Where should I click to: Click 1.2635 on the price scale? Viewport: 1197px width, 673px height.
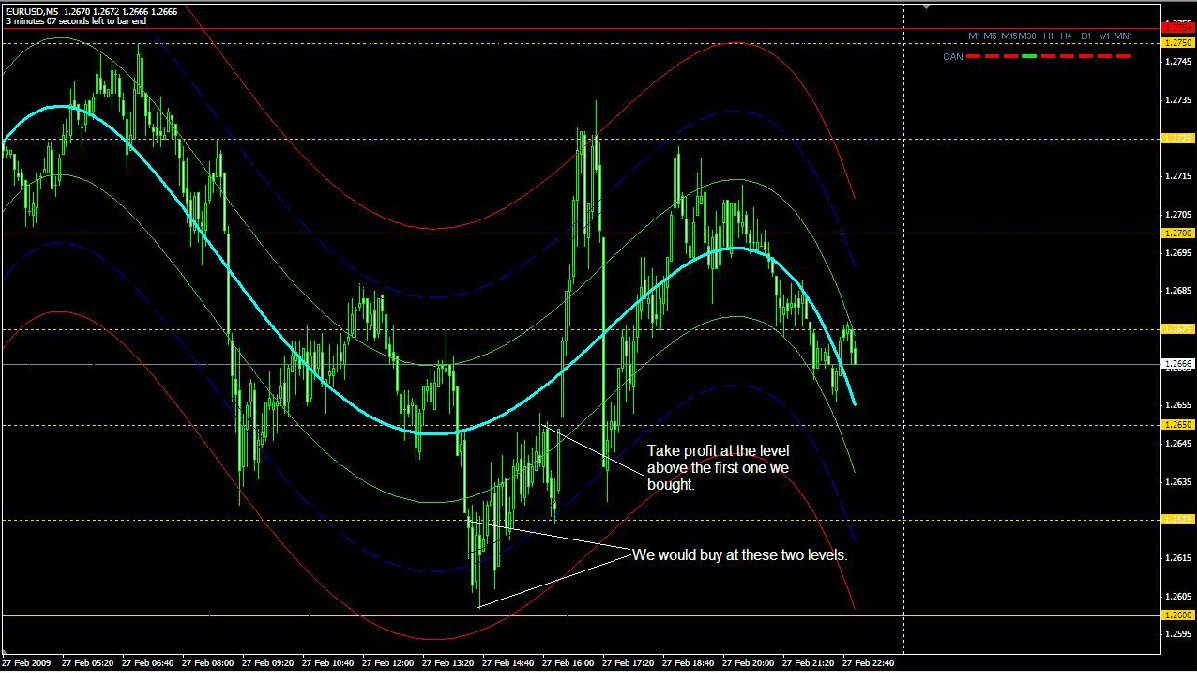pos(1179,482)
